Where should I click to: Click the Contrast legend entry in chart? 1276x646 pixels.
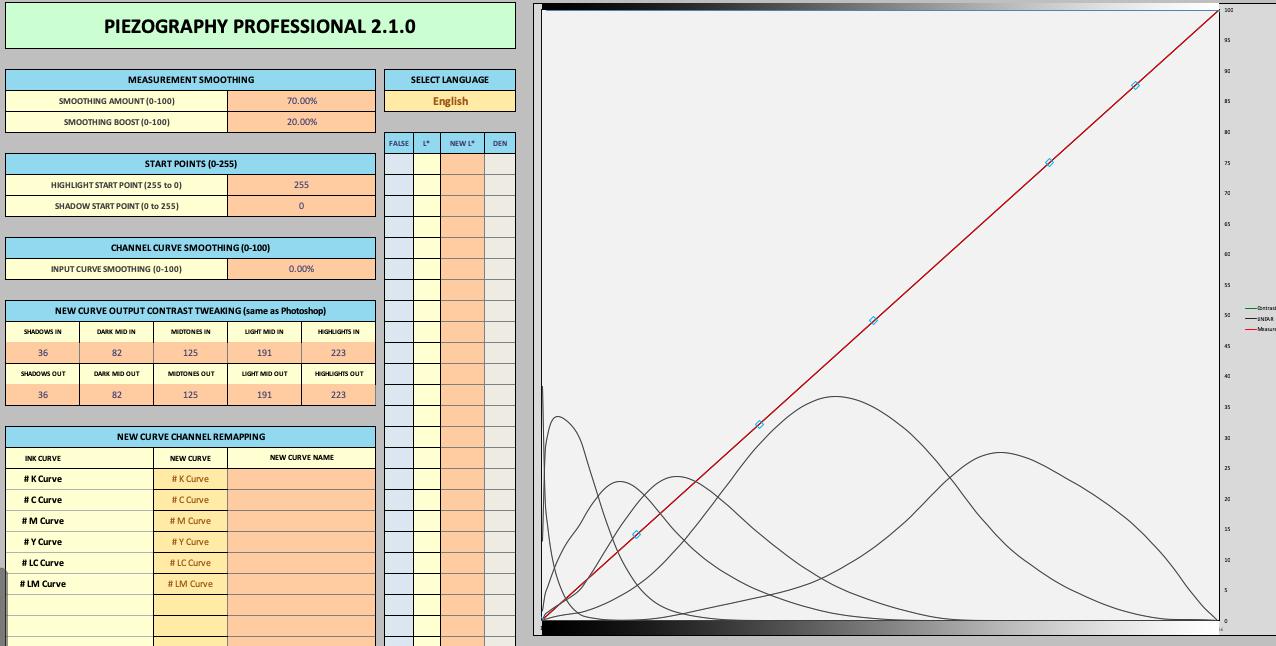[1261, 308]
